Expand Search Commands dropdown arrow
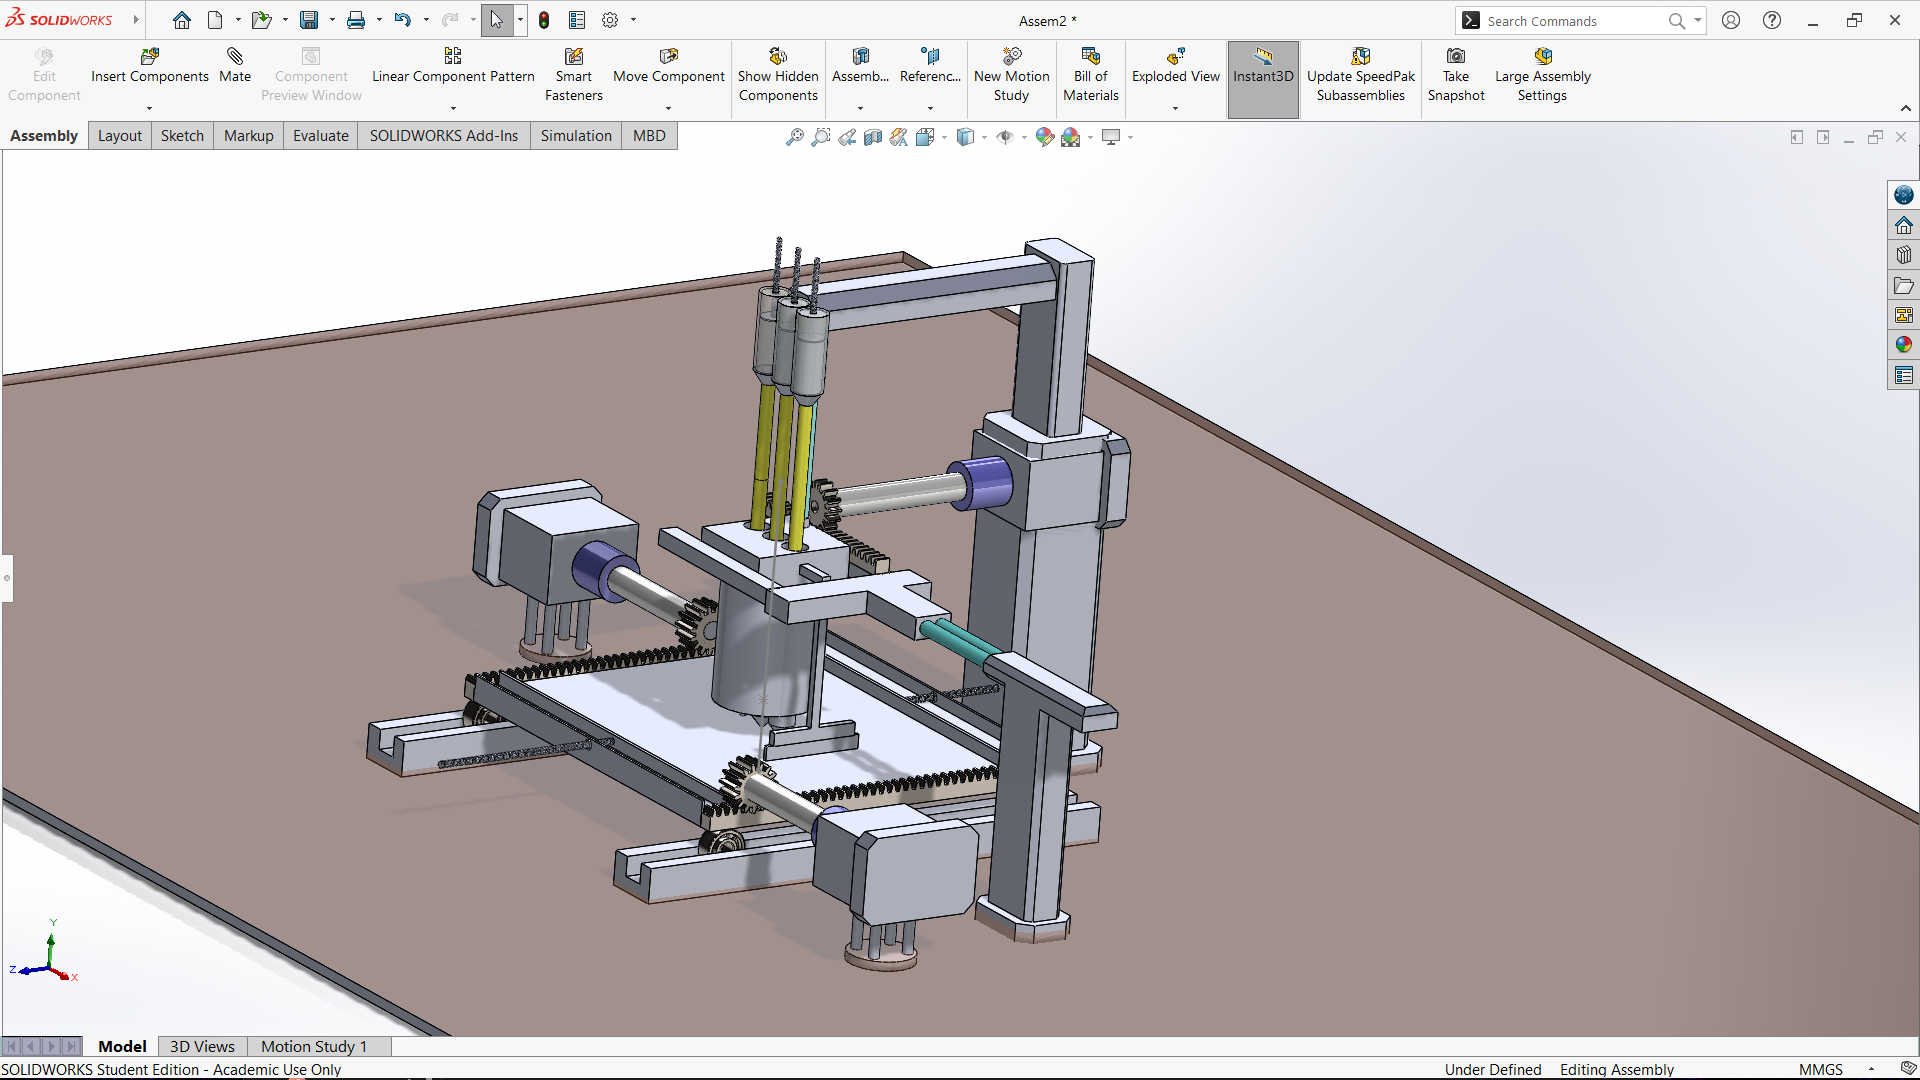Image resolution: width=1920 pixels, height=1080 pixels. [x=1697, y=20]
